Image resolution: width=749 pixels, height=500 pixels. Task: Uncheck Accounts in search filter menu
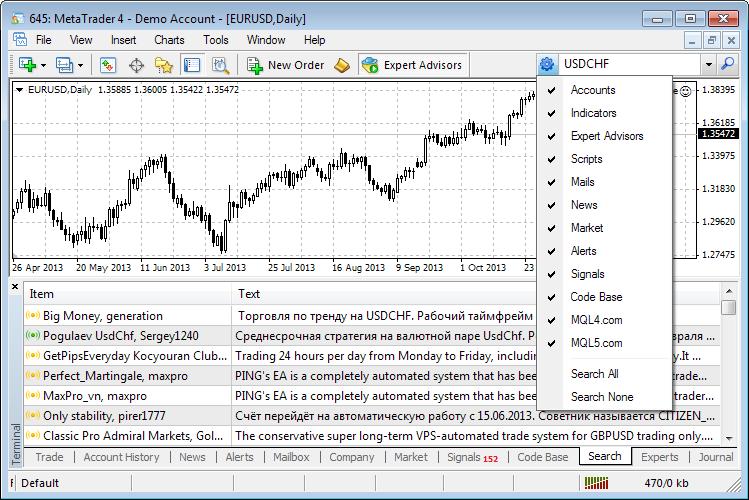point(604,90)
